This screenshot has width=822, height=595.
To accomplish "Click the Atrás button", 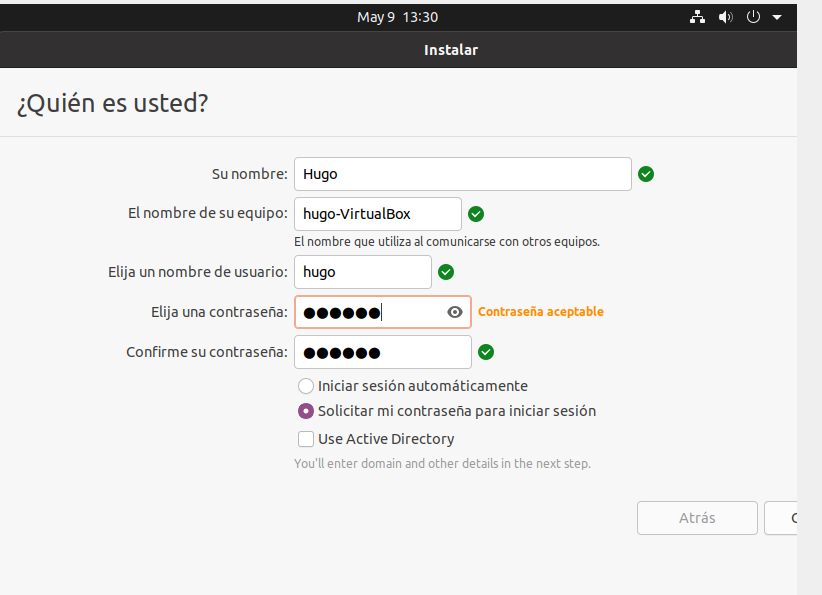I will coord(697,518).
